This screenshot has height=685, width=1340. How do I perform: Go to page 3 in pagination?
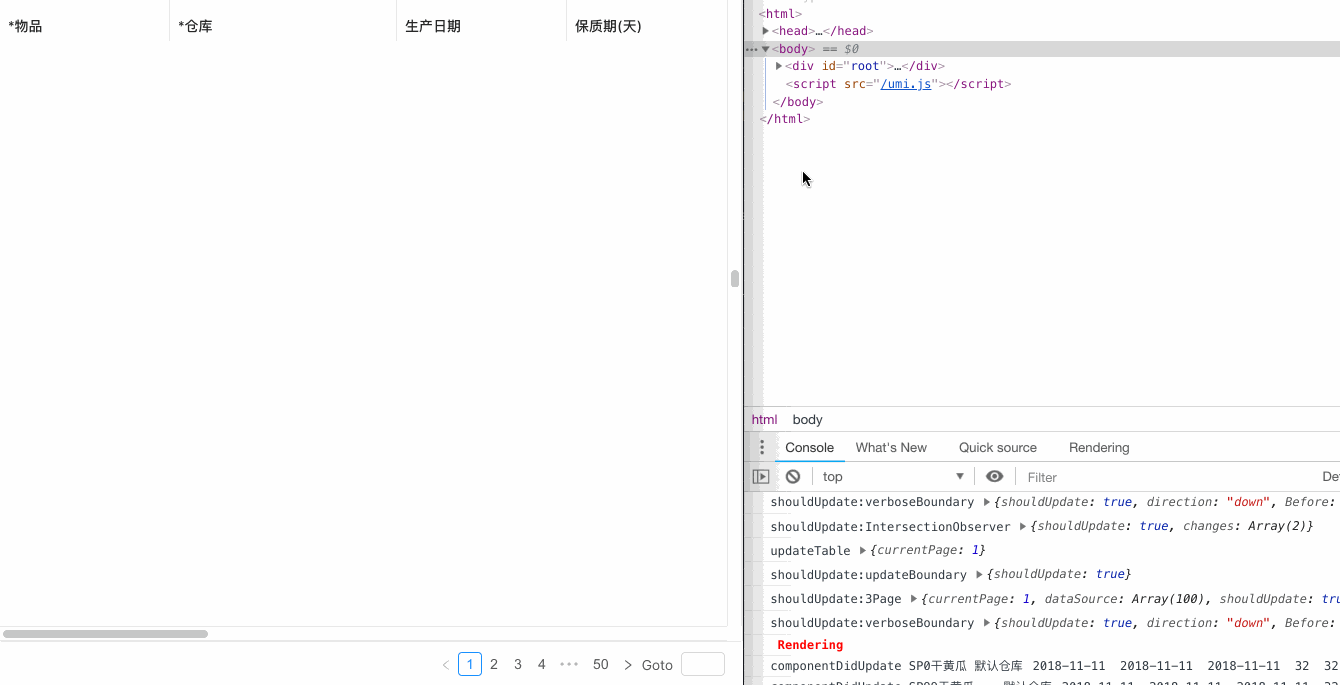click(x=518, y=664)
